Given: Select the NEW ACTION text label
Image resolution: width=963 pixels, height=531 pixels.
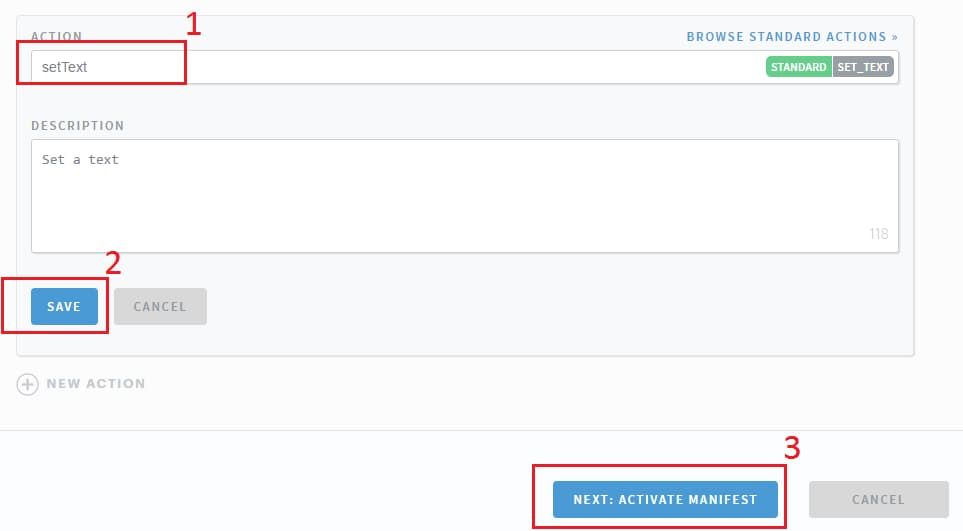Looking at the screenshot, I should coord(96,384).
